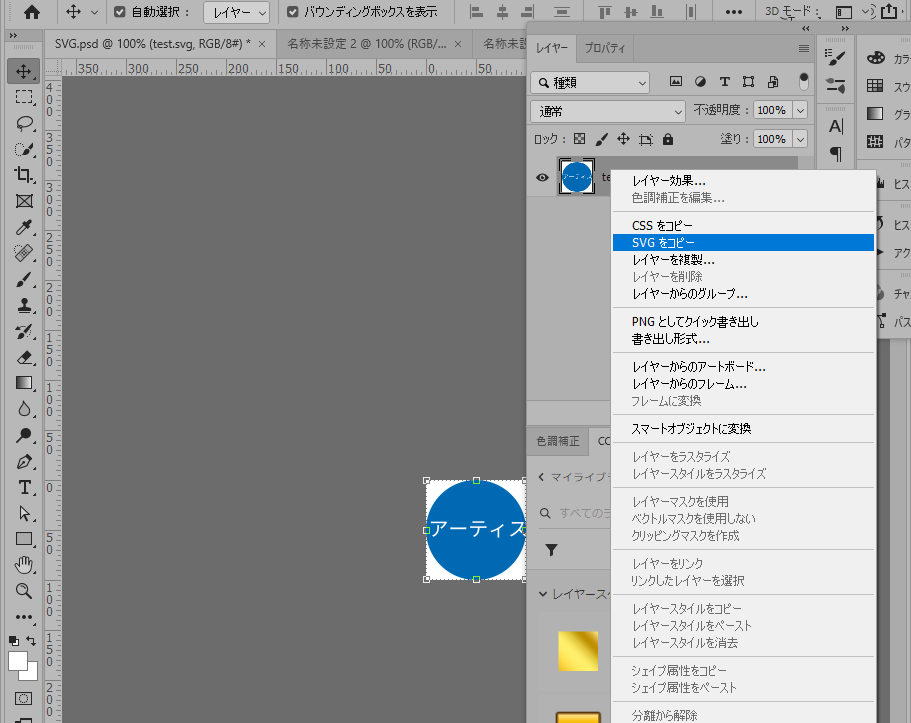Toggle the バウンディングボックスを表示 checkbox
911x723 pixels.
tap(293, 12)
